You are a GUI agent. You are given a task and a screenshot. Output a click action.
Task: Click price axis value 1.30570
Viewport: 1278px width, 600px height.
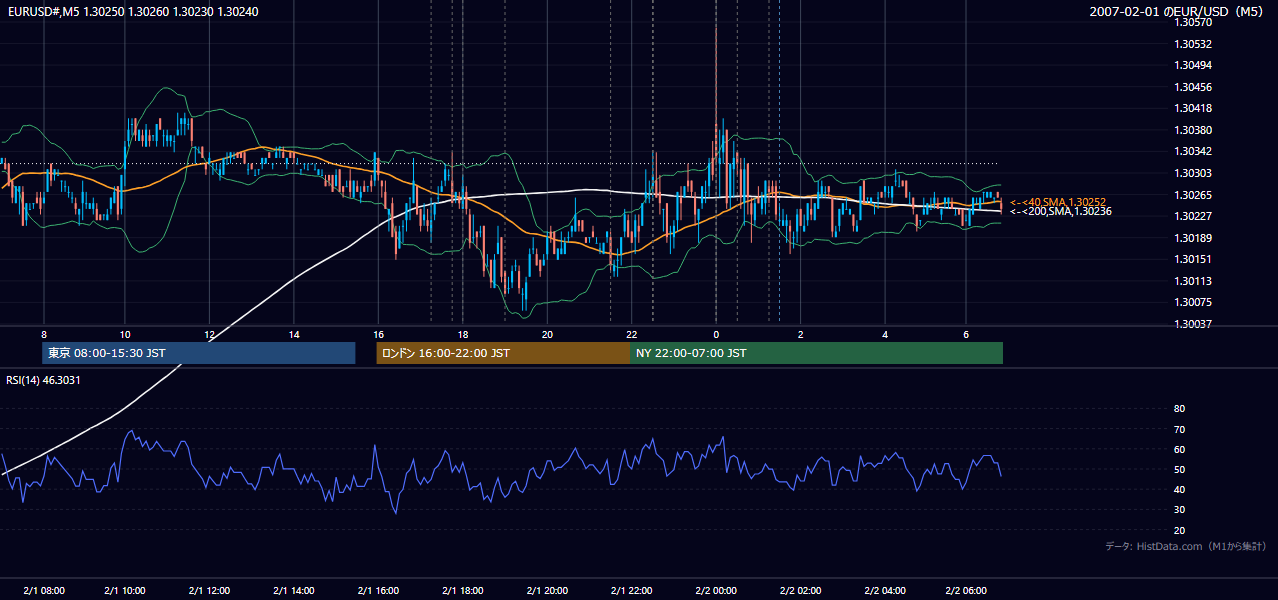coord(1193,23)
